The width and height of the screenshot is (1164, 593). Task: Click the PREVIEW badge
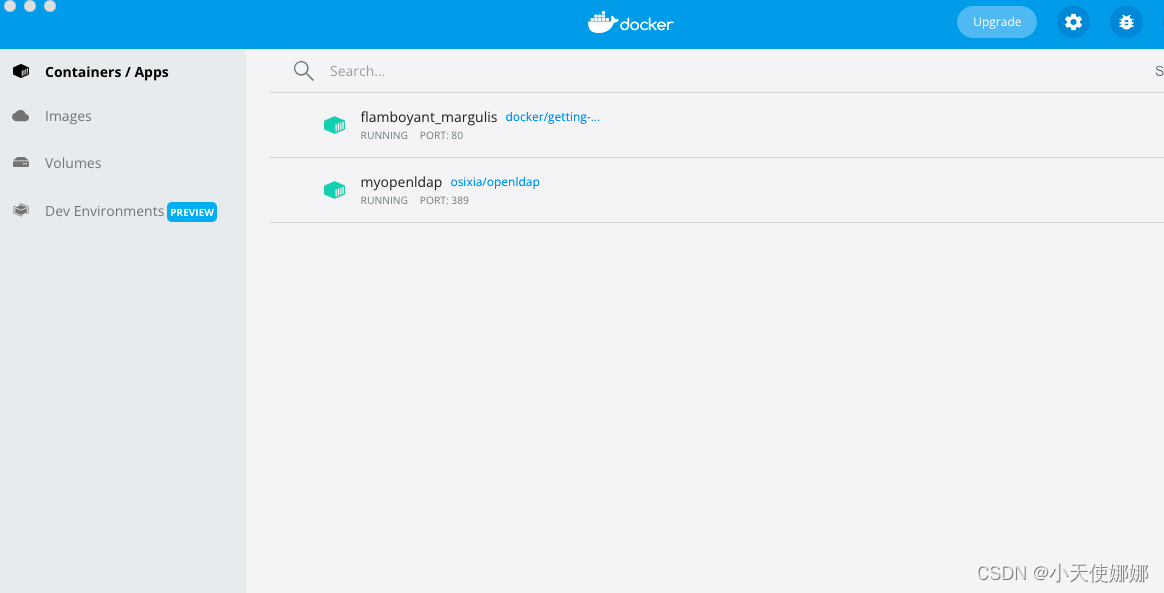coord(192,212)
